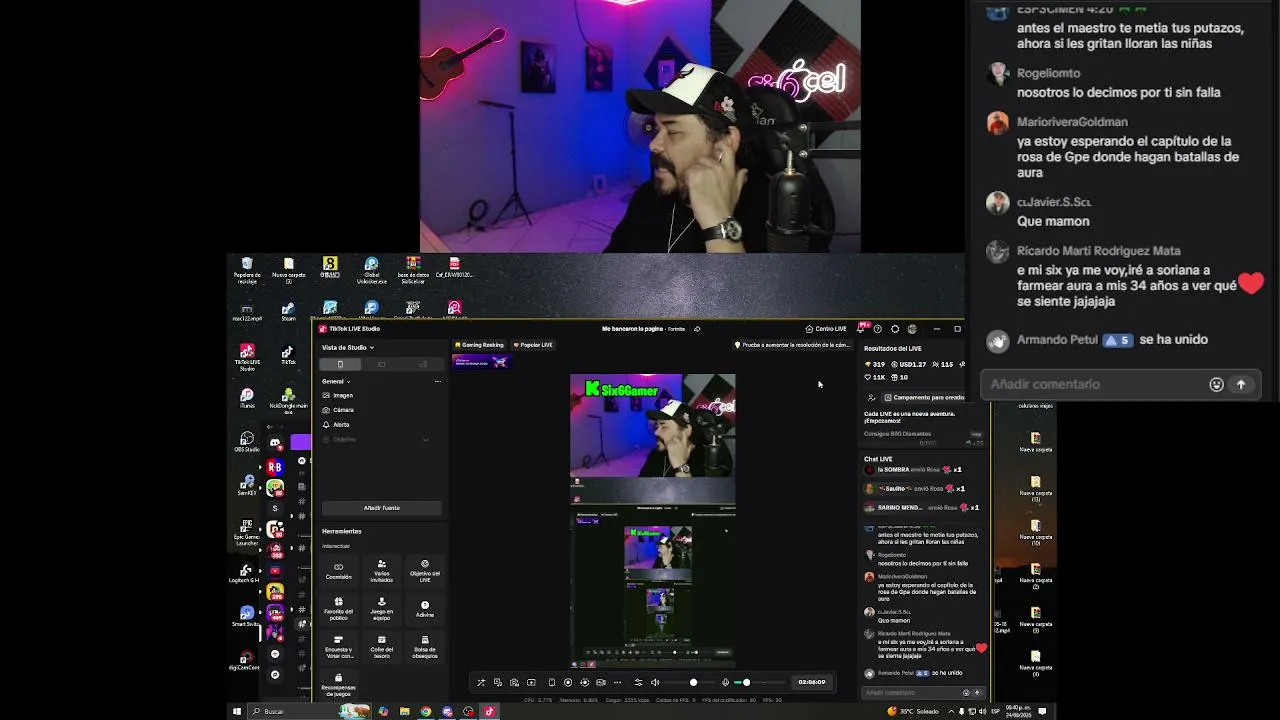Open Chrome from the taskbar
Image resolution: width=1280 pixels, height=720 pixels.
tap(426, 712)
